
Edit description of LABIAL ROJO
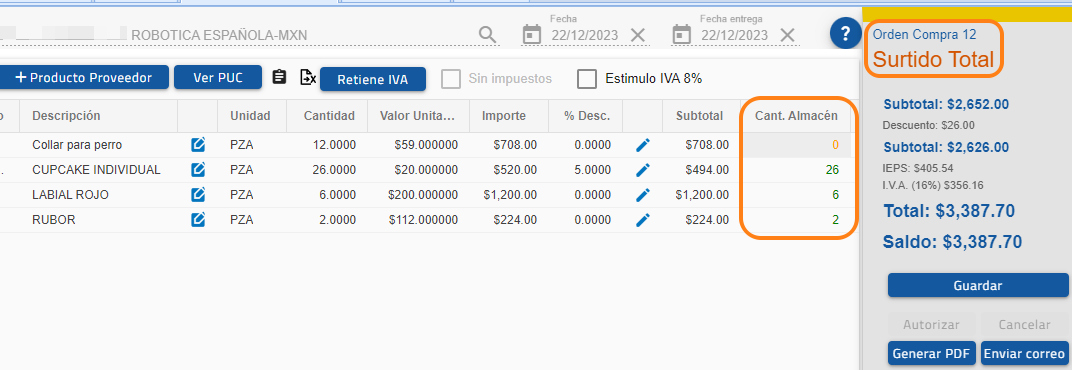tap(198, 195)
